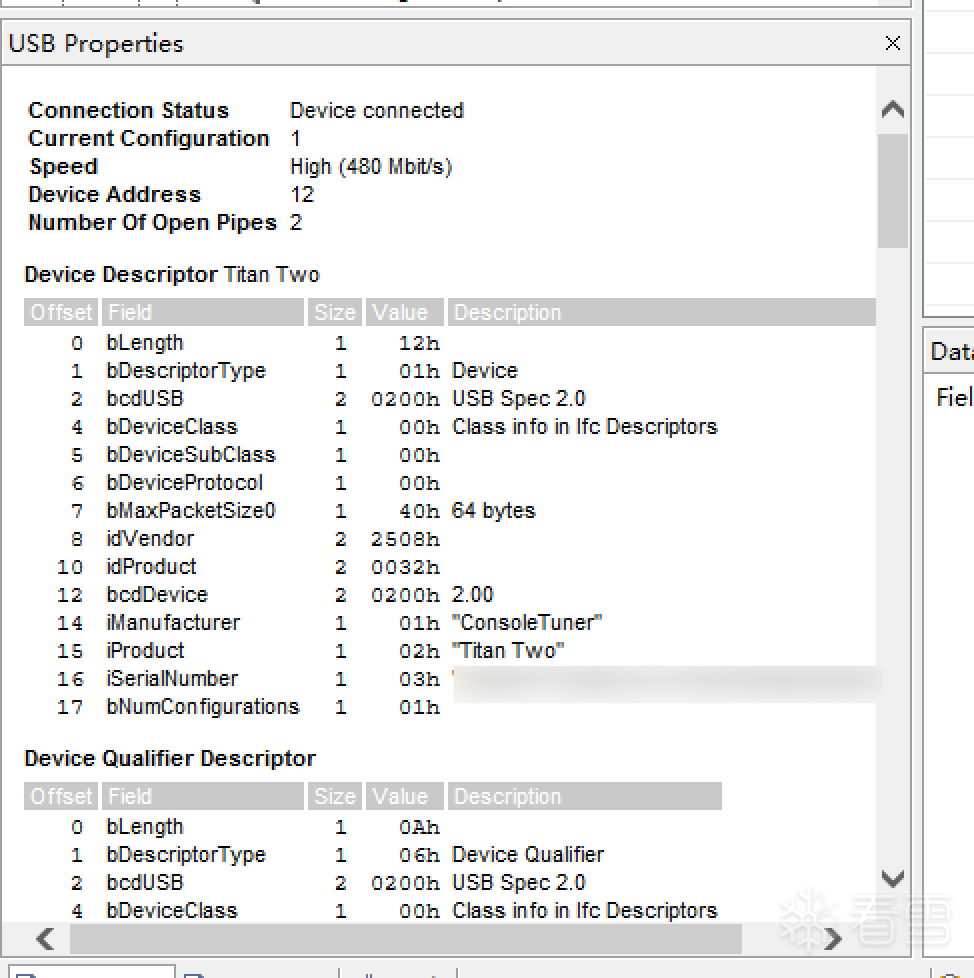
Task: Close the USB Properties panel
Action: click(892, 43)
